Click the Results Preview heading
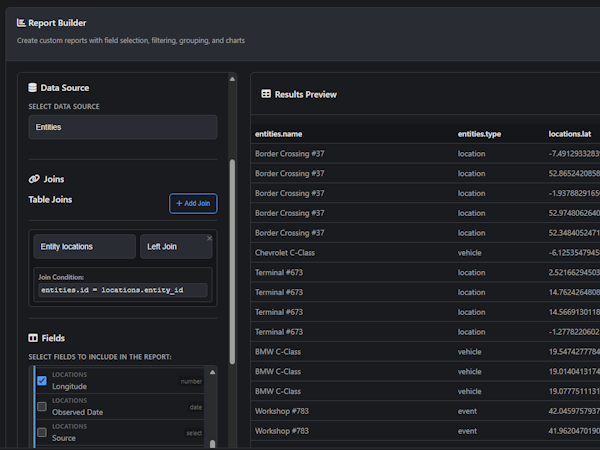The image size is (600, 450). coord(305,95)
